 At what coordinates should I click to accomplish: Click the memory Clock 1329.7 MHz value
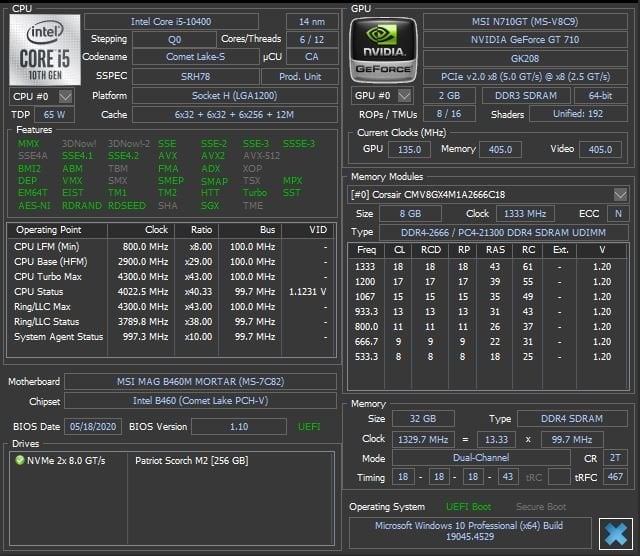tap(423, 440)
